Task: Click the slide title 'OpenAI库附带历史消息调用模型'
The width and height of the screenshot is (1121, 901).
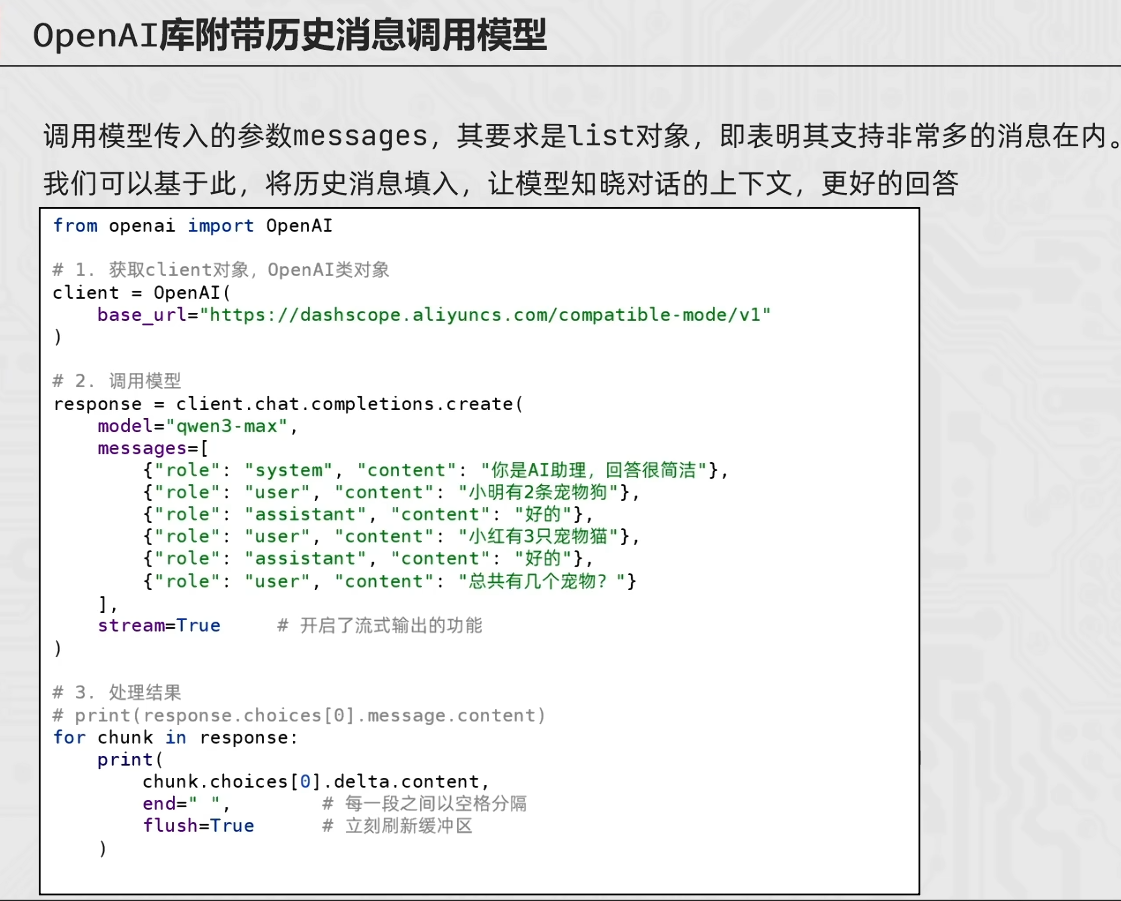Action: tap(290, 35)
